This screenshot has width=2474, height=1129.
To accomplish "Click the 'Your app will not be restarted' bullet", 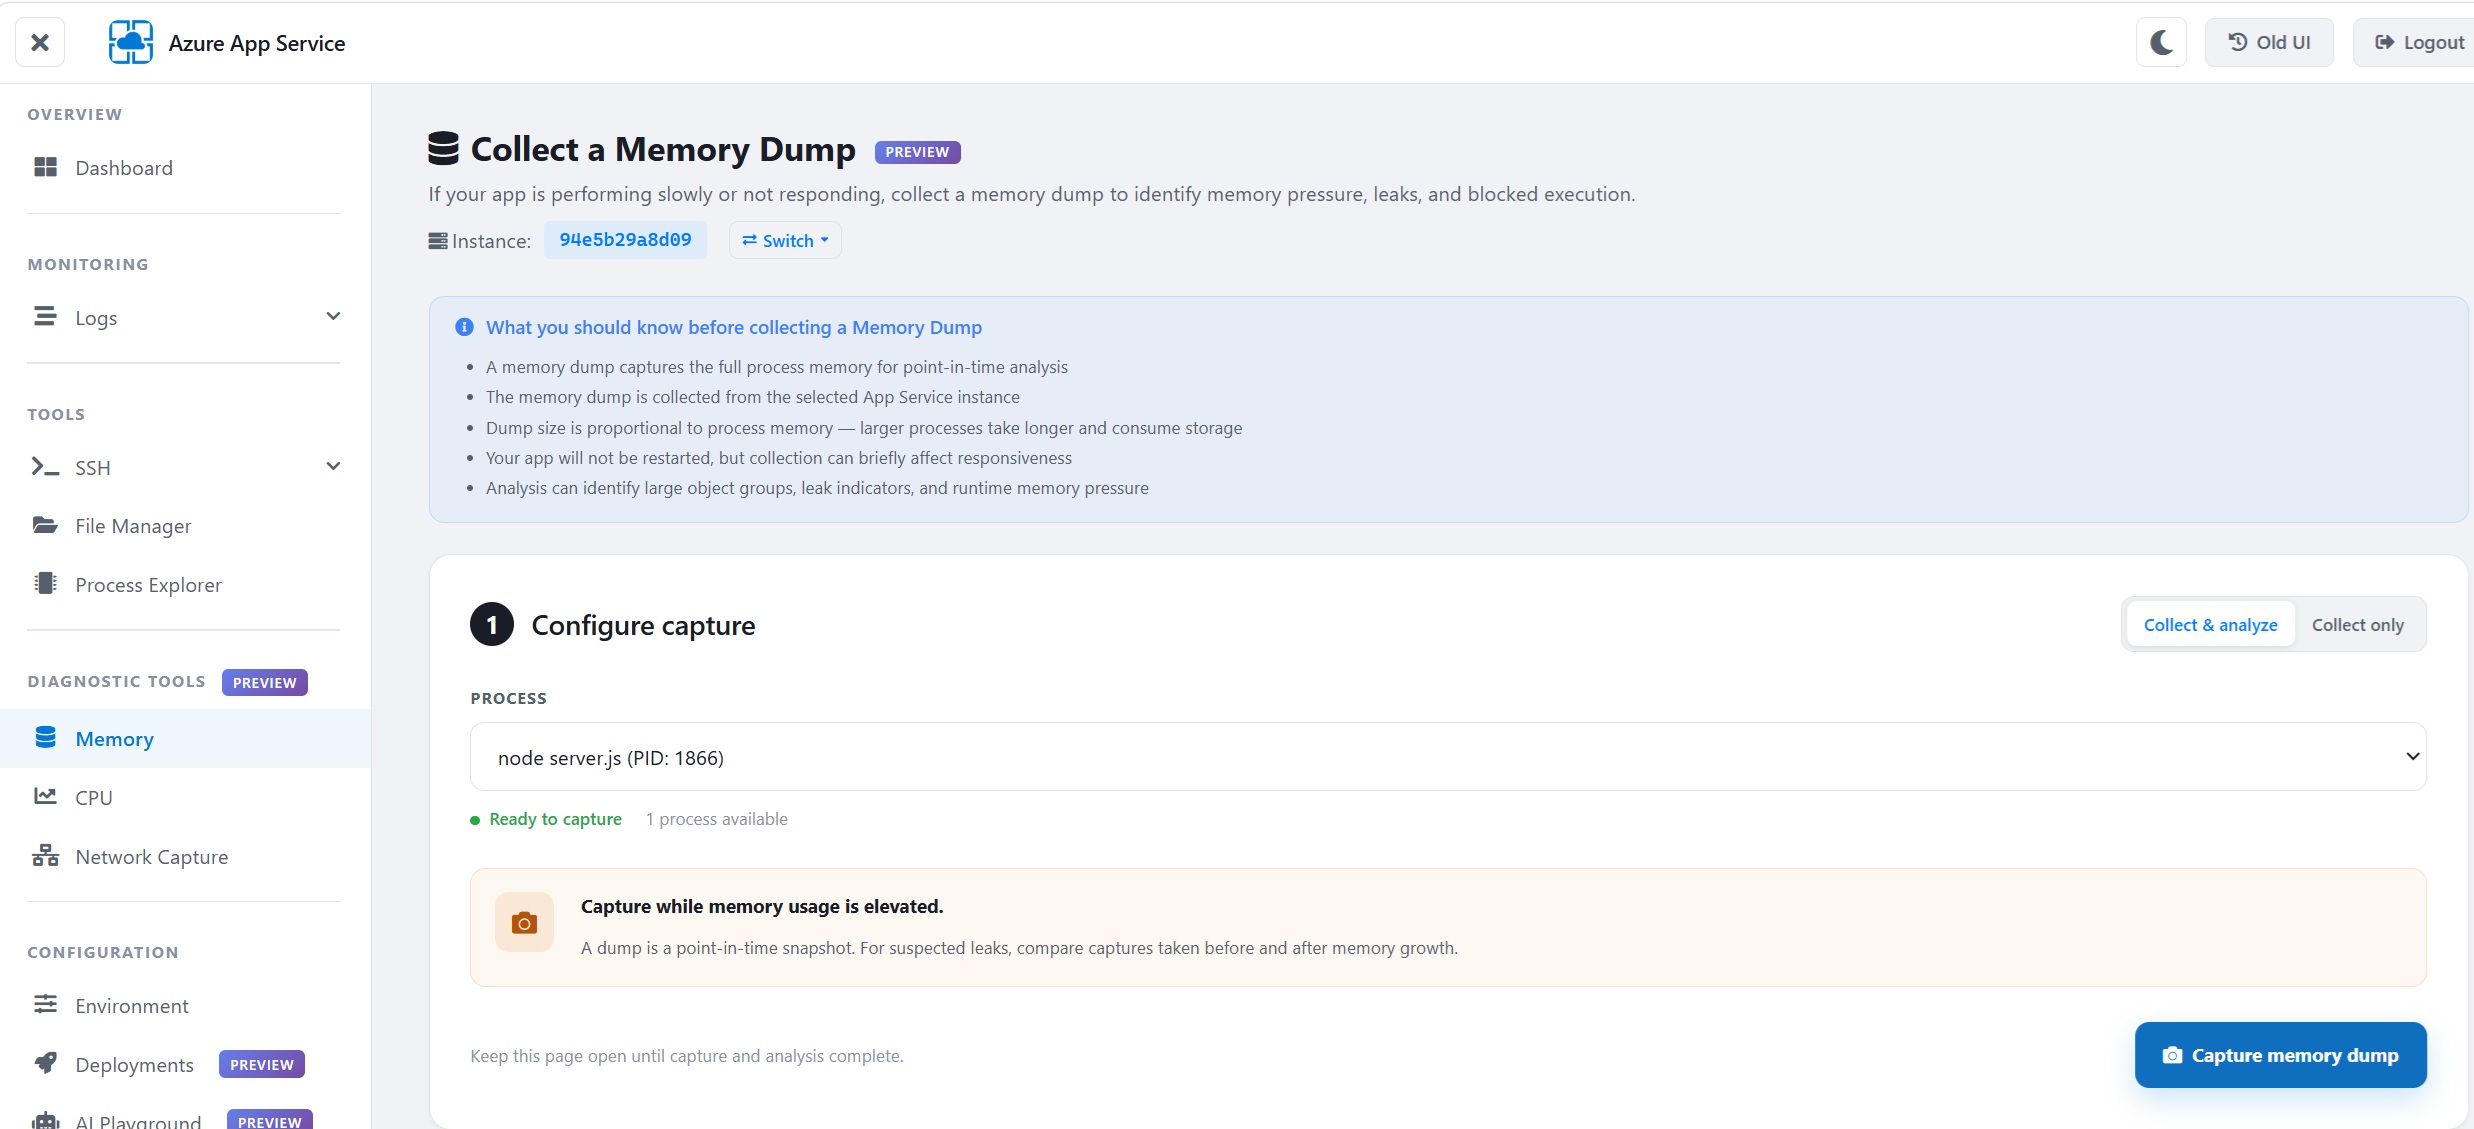I will click(x=779, y=458).
